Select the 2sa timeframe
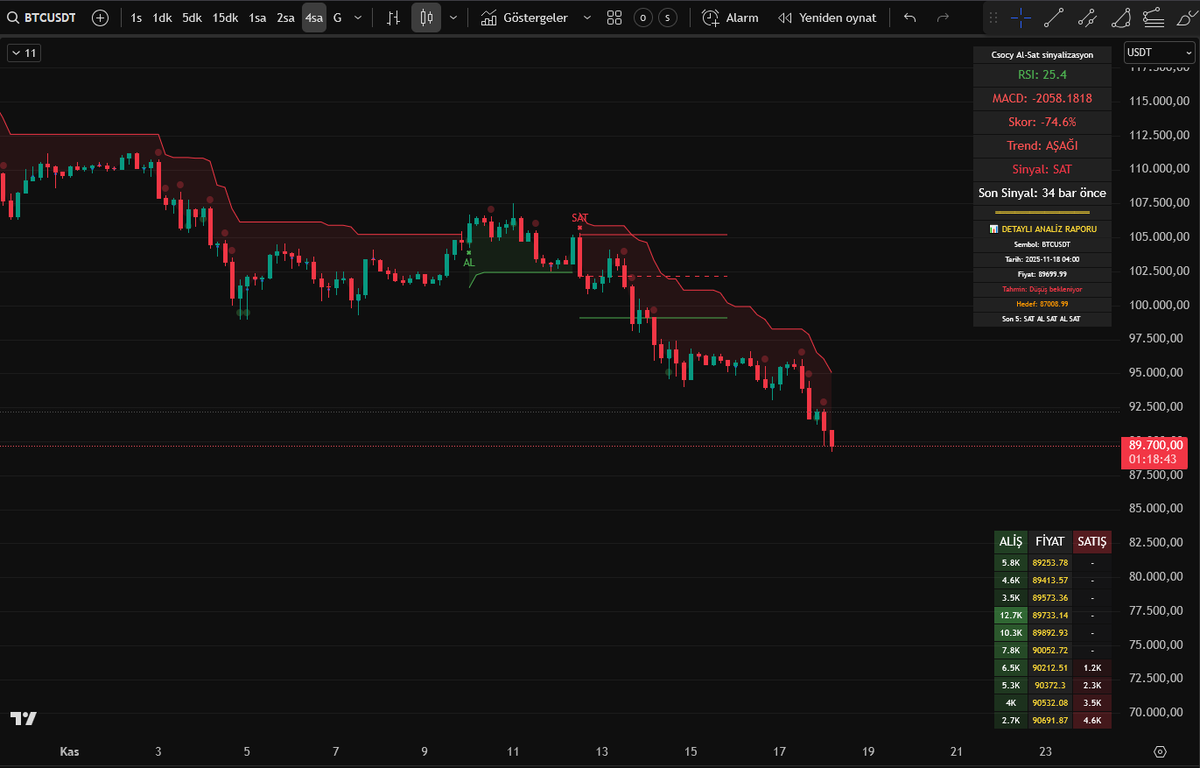 coord(286,18)
